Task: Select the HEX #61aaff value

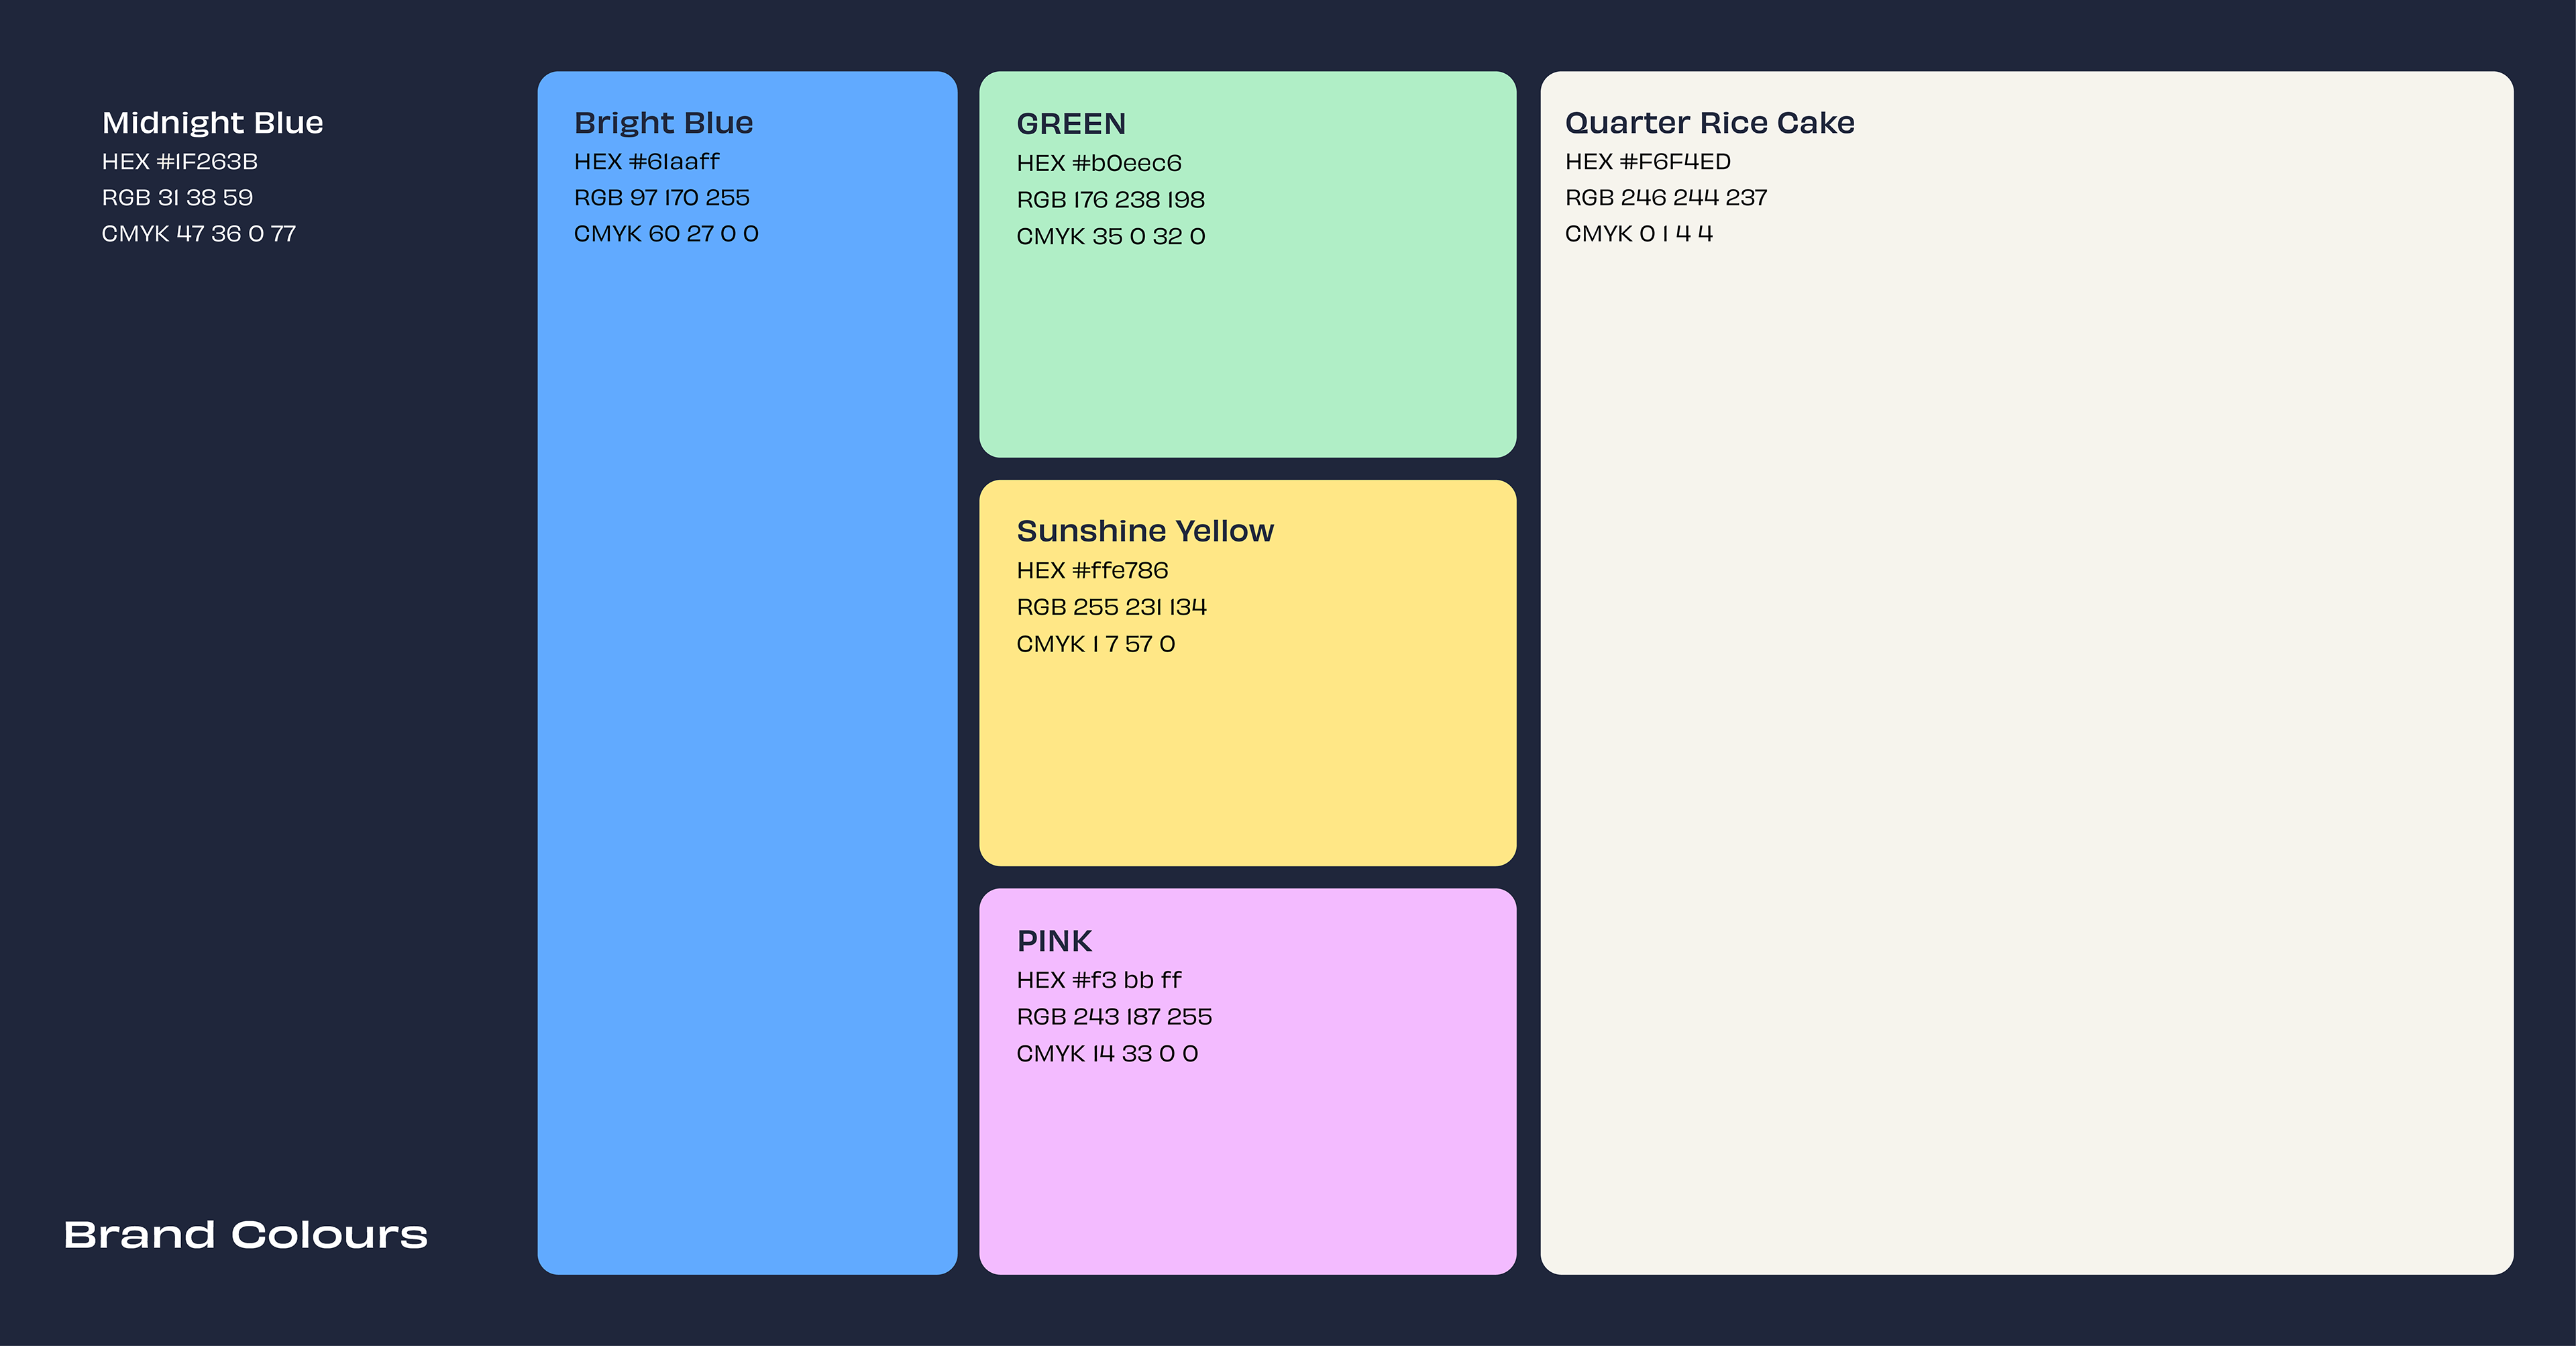Action: (x=647, y=162)
